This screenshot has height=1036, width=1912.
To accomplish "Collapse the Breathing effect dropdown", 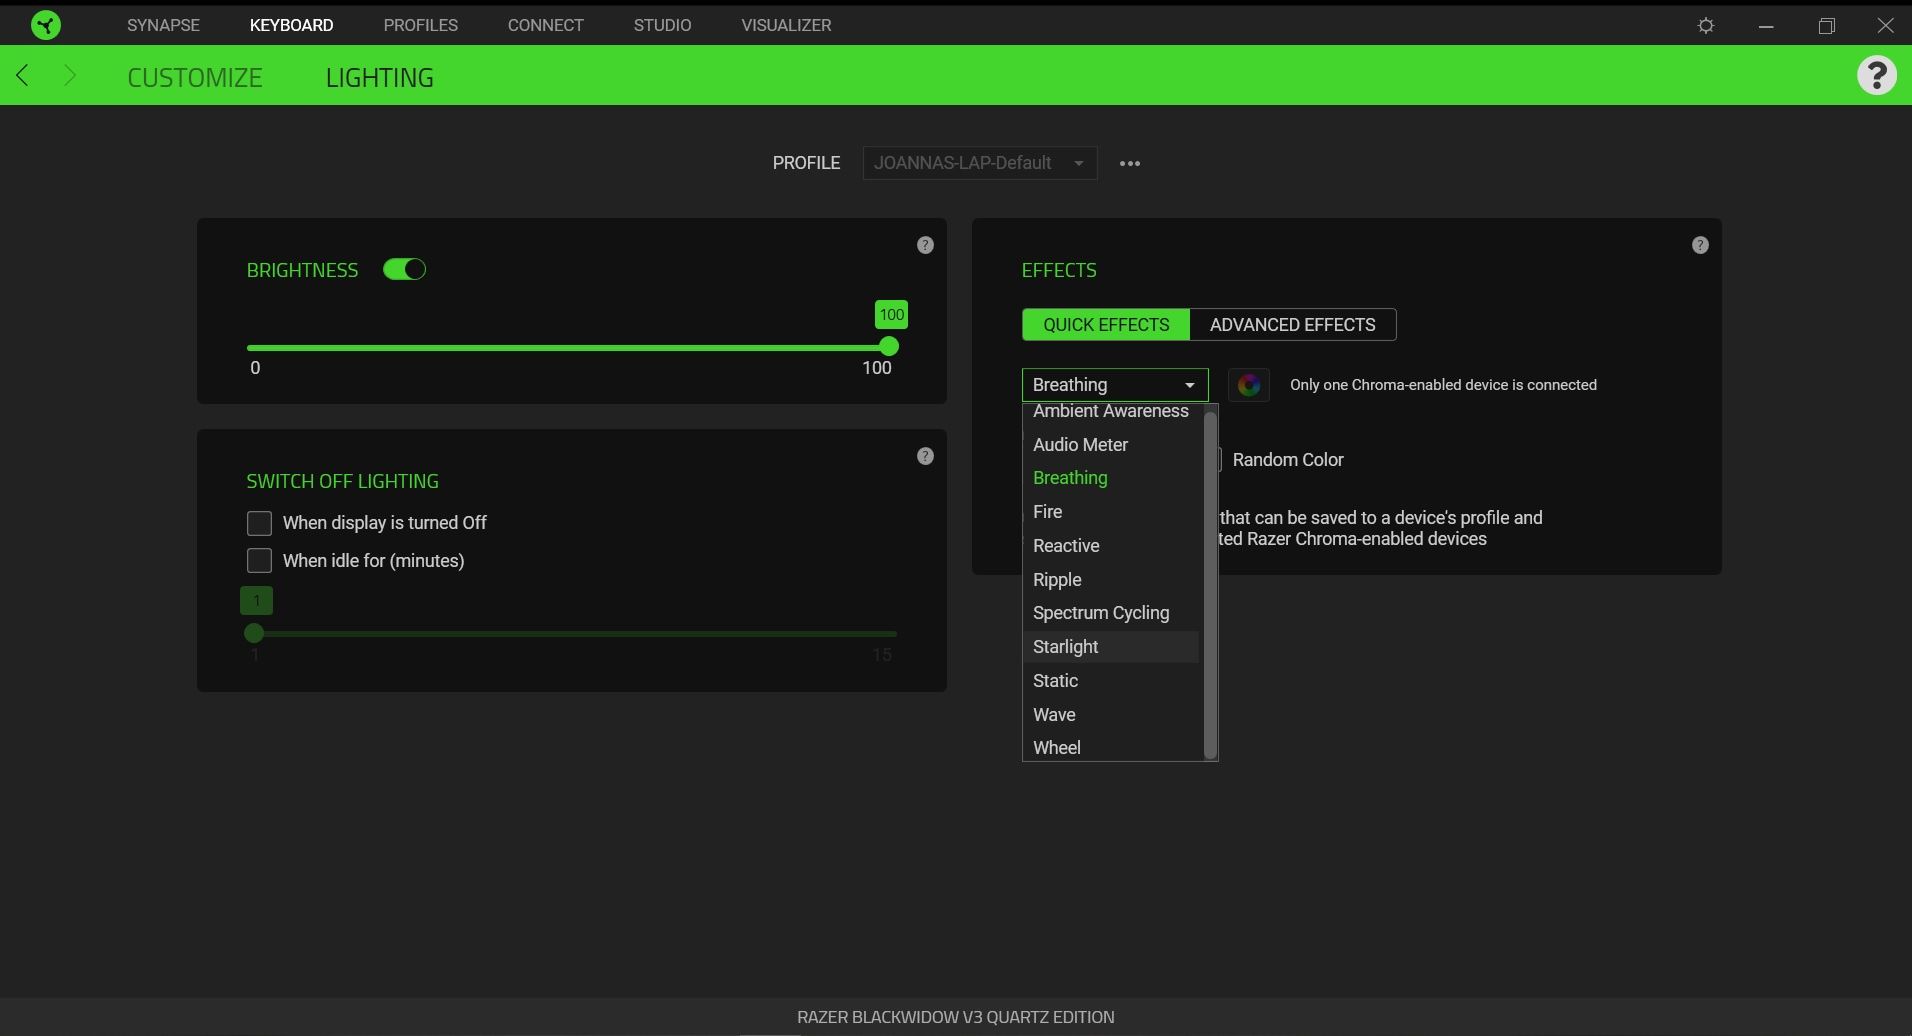I will pyautogui.click(x=1115, y=385).
